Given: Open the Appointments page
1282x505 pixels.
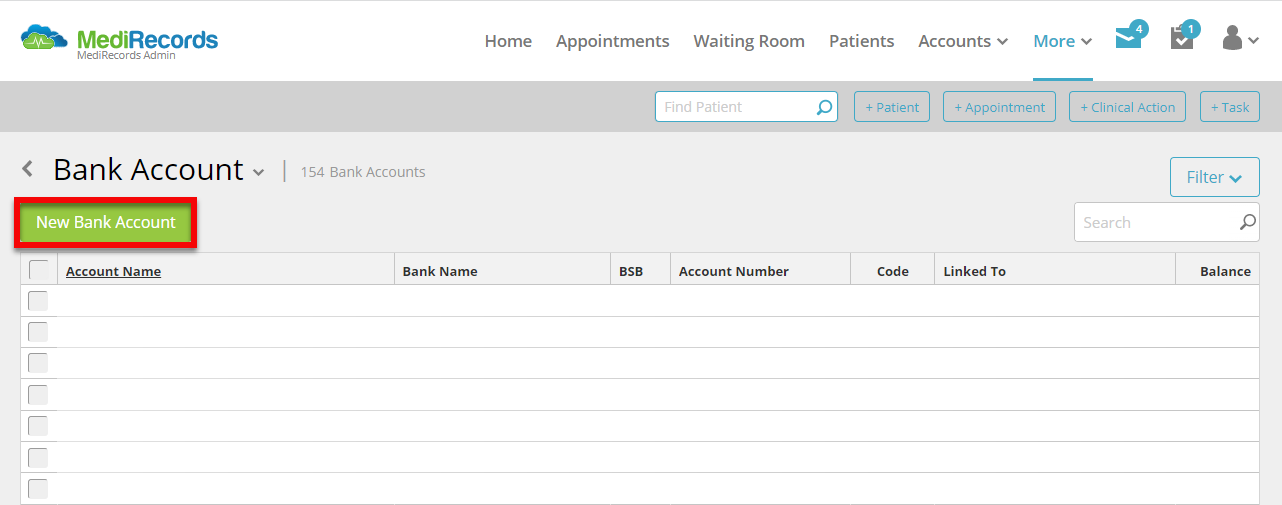Looking at the screenshot, I should 612,41.
